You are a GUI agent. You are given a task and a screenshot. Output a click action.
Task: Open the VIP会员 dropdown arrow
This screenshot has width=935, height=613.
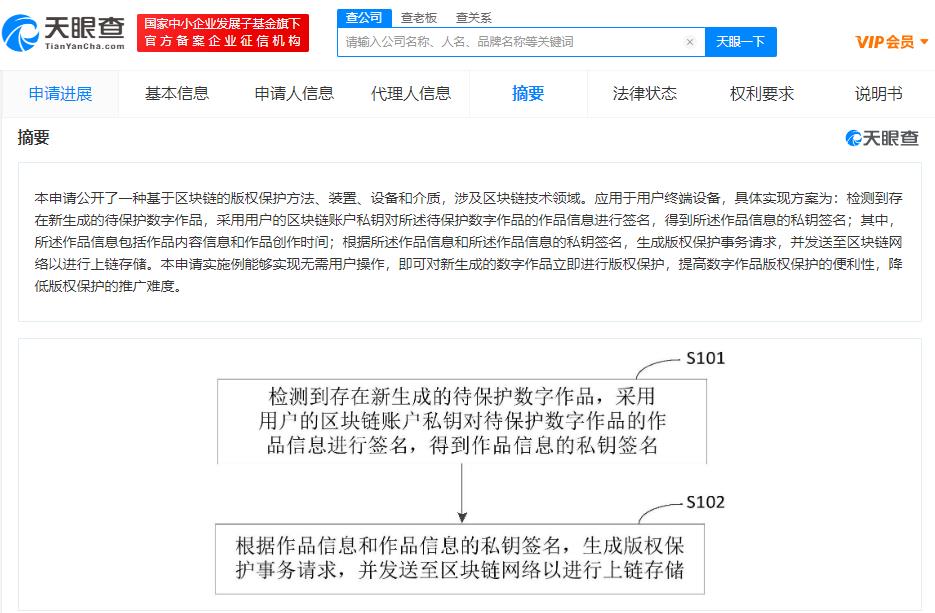pos(924,42)
